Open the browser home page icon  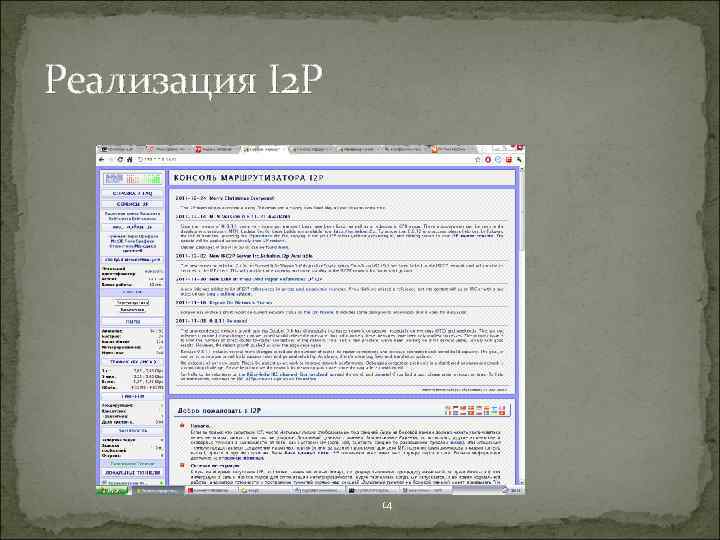(x=129, y=160)
